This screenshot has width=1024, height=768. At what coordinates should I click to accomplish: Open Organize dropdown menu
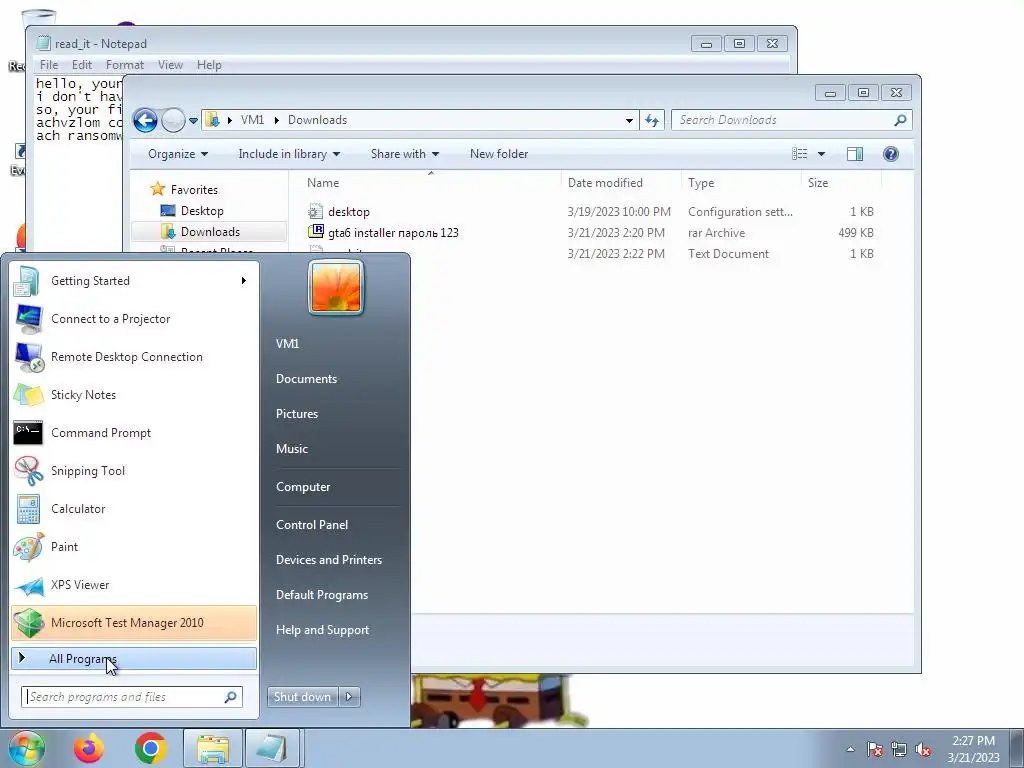pyautogui.click(x=178, y=154)
